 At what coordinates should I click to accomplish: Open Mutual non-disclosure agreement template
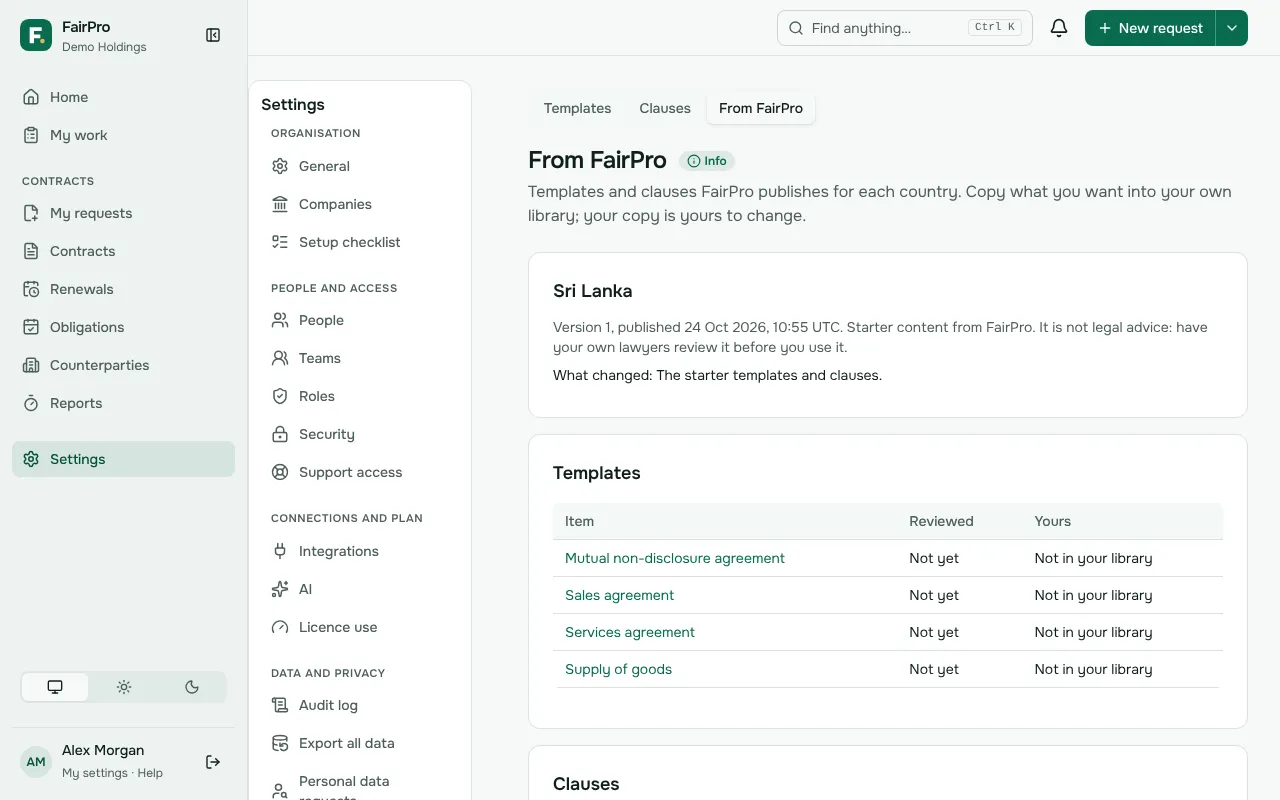point(675,558)
